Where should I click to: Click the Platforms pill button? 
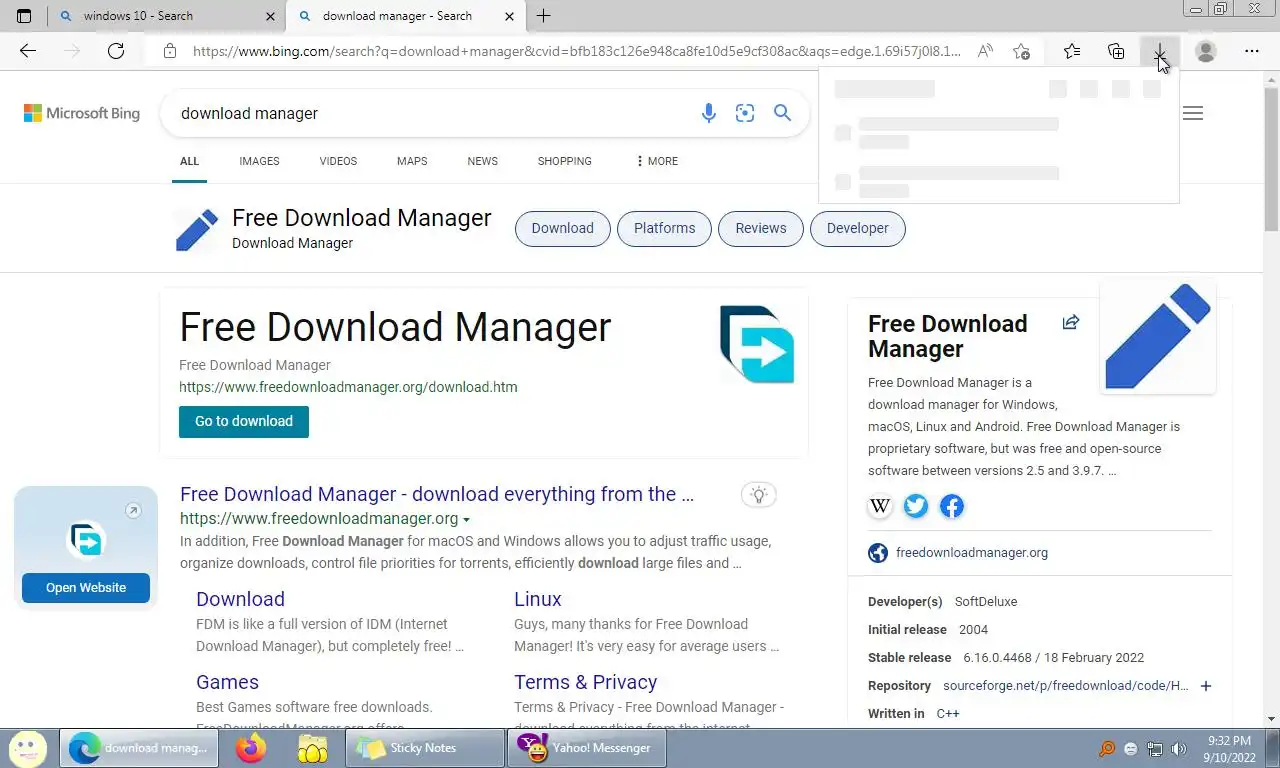click(x=664, y=228)
